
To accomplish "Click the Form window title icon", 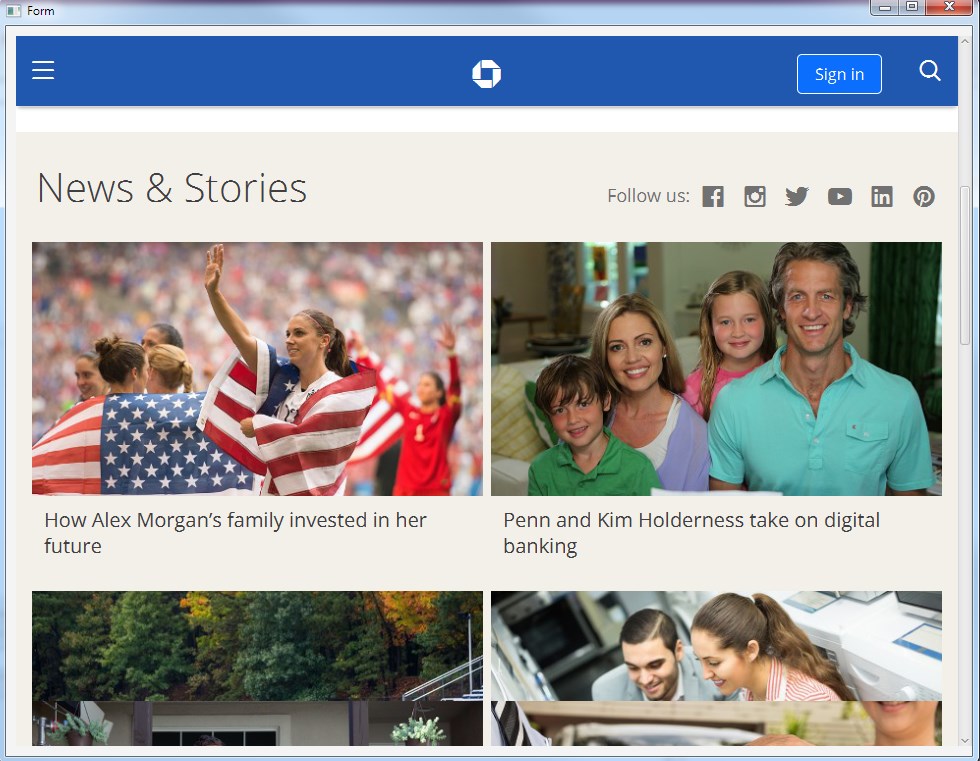I will [x=13, y=11].
